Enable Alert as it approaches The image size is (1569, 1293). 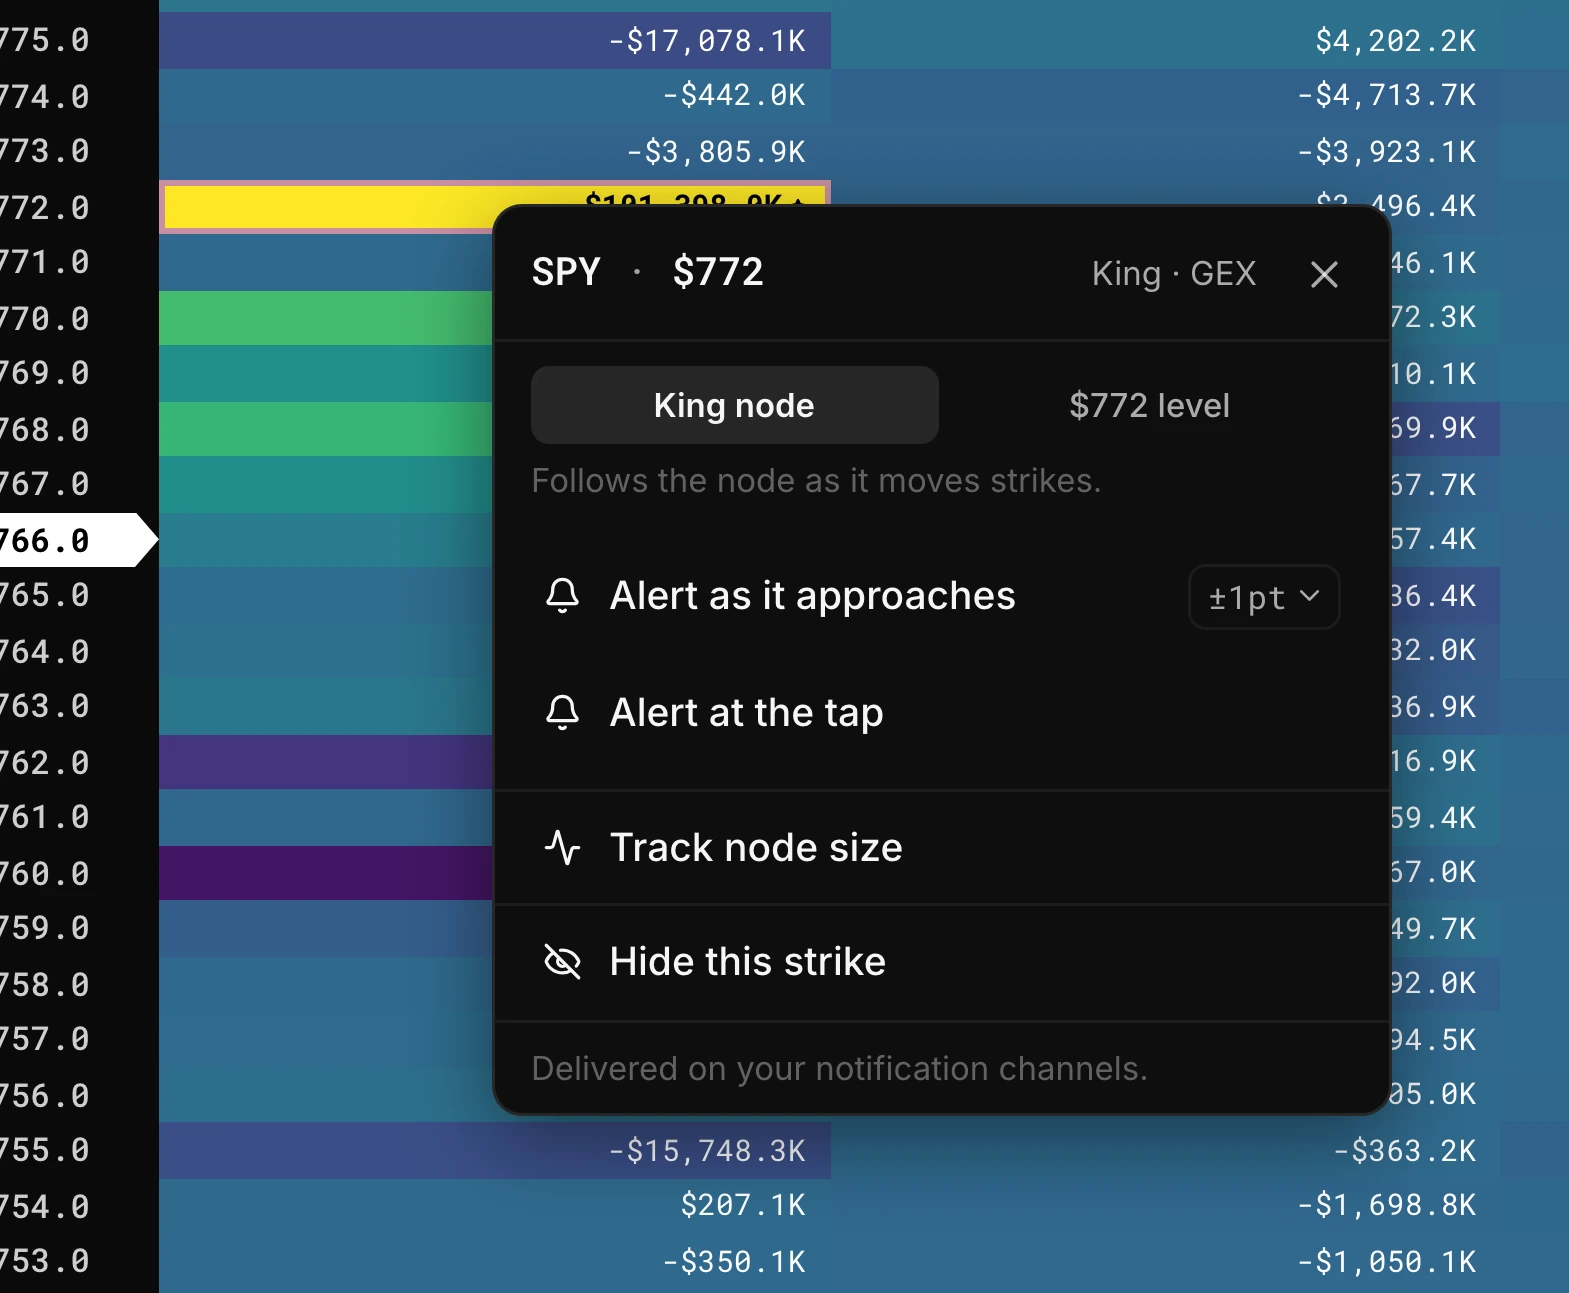813,596
